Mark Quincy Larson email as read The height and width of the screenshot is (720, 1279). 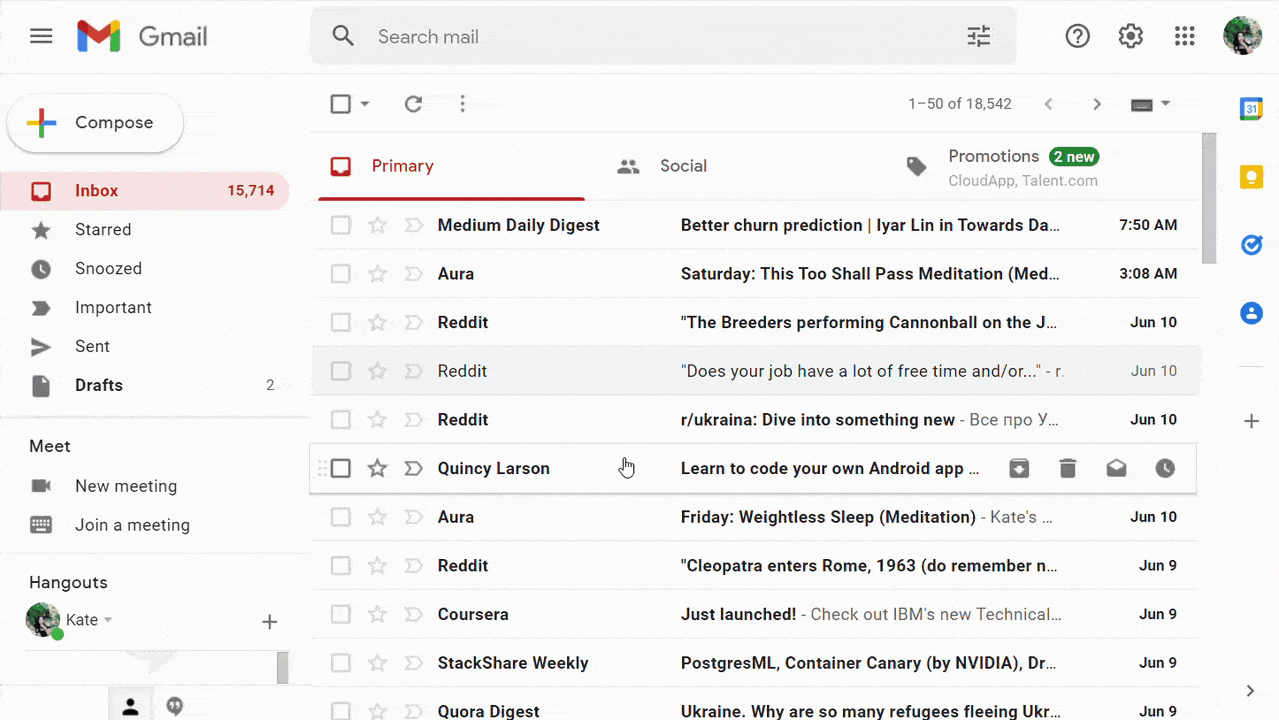[1116, 468]
